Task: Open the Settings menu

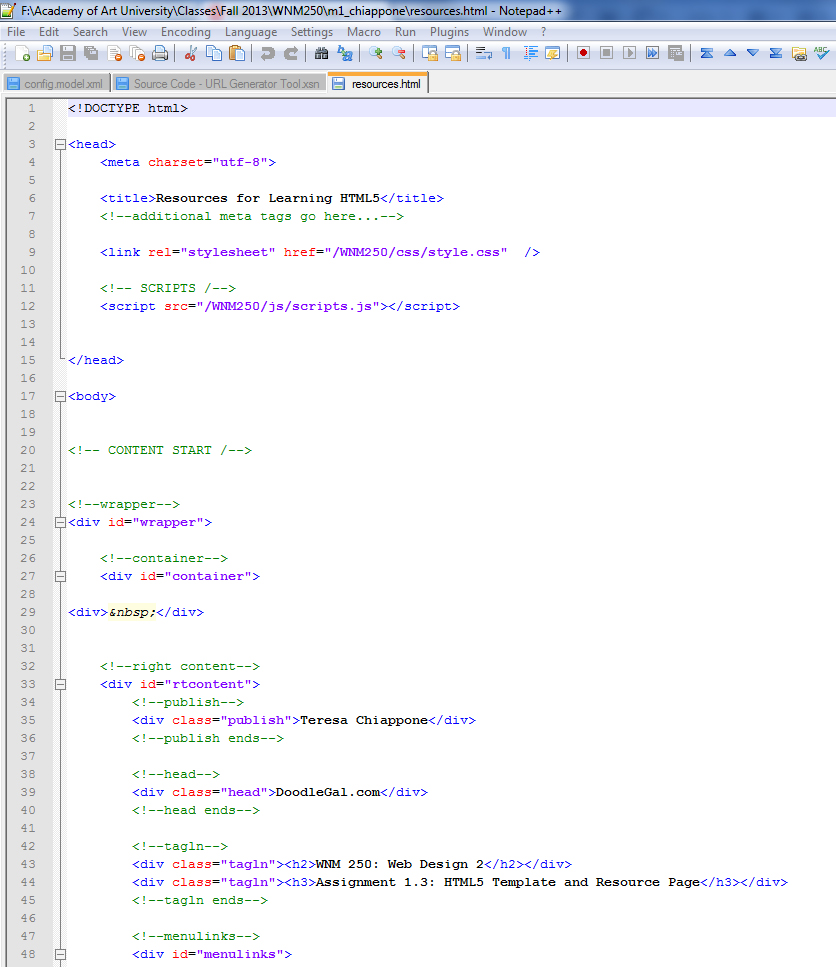Action: (x=312, y=32)
